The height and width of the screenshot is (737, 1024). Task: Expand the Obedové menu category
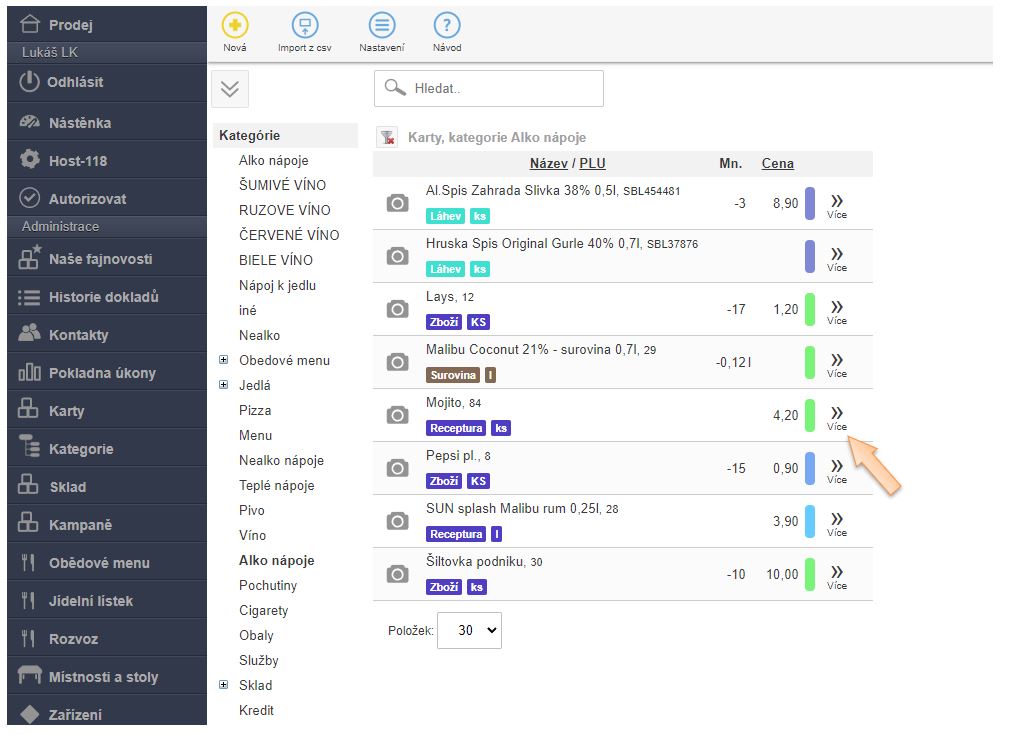point(223,360)
